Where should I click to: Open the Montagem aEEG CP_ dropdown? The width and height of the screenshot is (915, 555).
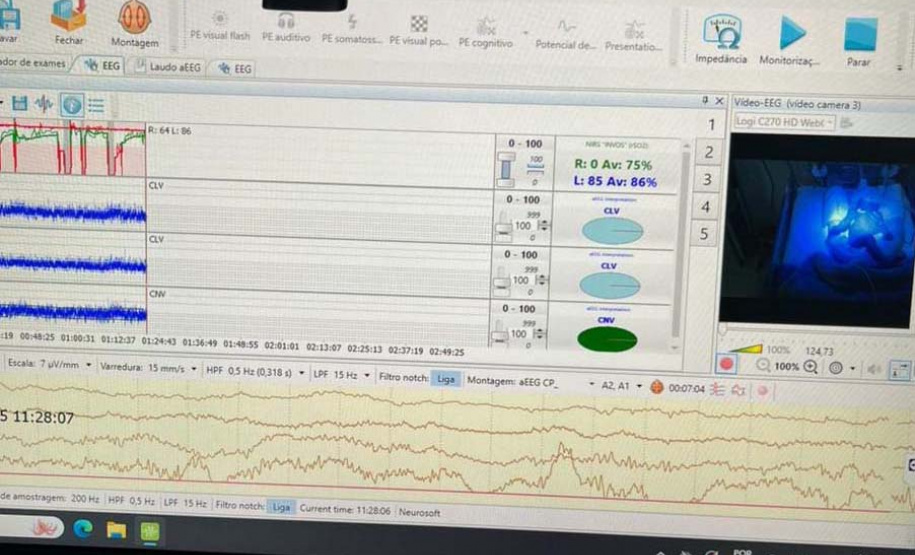[591, 384]
